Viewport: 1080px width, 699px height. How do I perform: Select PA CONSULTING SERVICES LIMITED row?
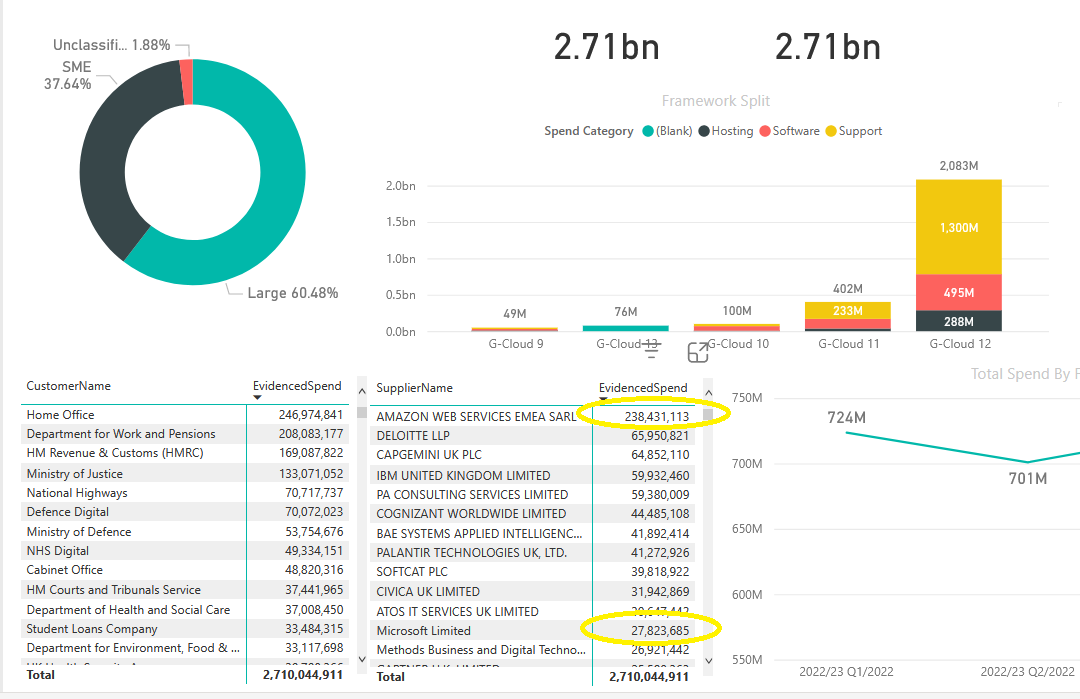tap(532, 494)
